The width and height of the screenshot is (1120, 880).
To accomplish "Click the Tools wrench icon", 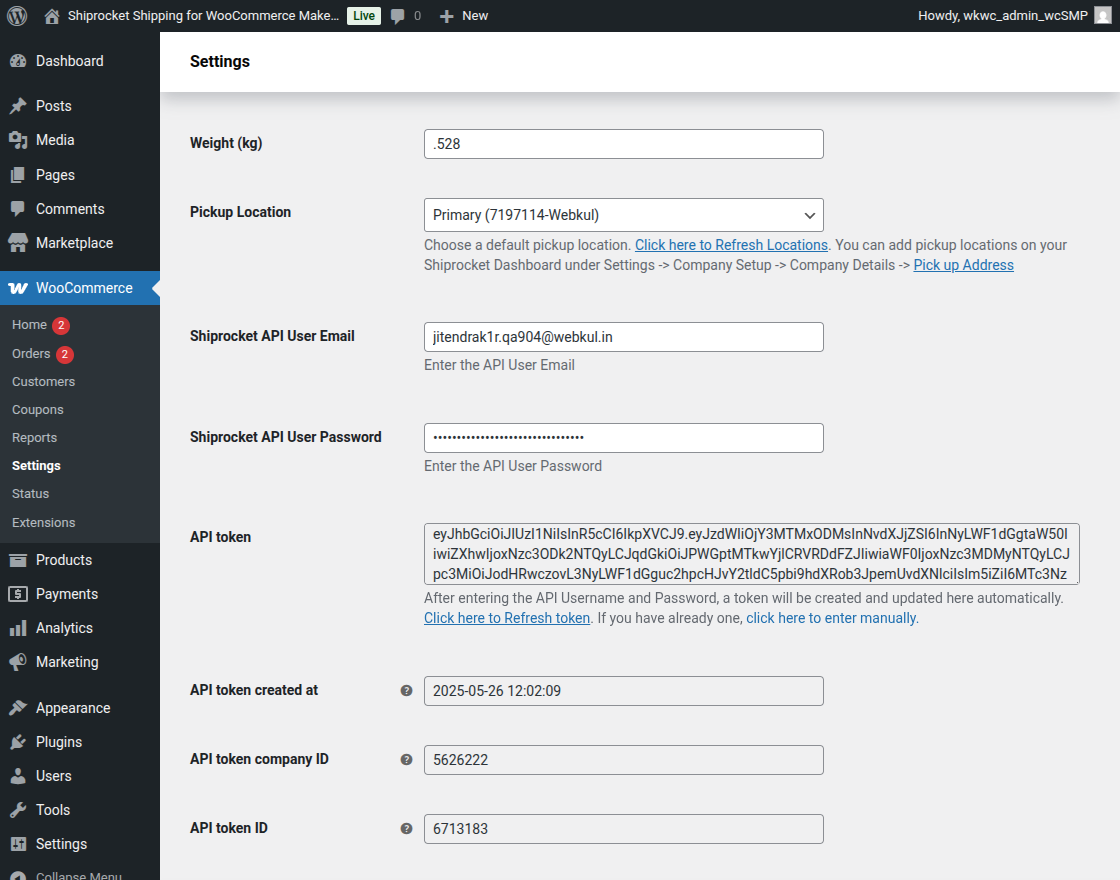I will pyautogui.click(x=18, y=810).
